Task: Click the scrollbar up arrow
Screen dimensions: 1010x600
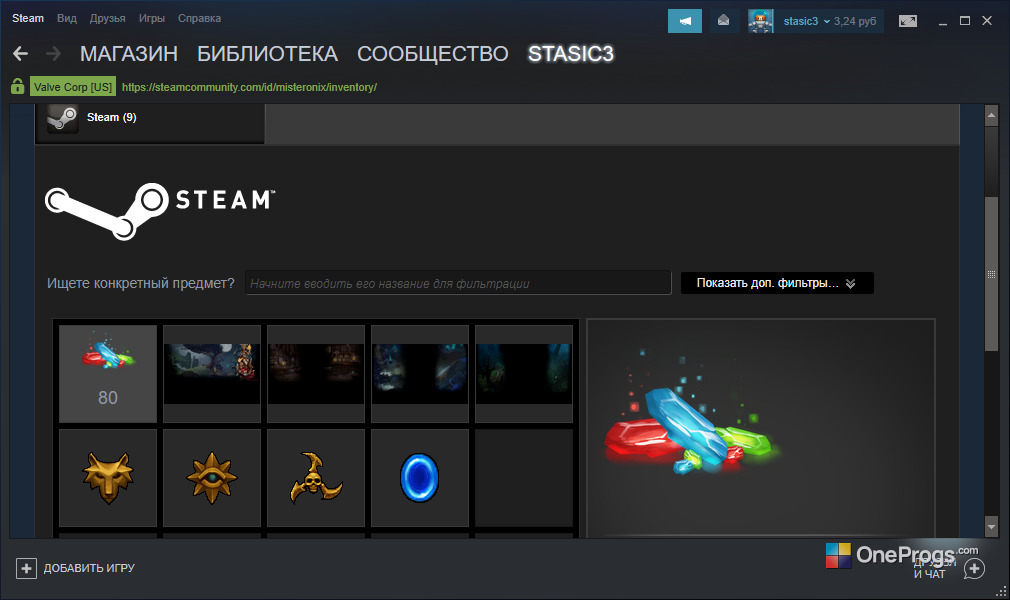Action: coord(991,115)
